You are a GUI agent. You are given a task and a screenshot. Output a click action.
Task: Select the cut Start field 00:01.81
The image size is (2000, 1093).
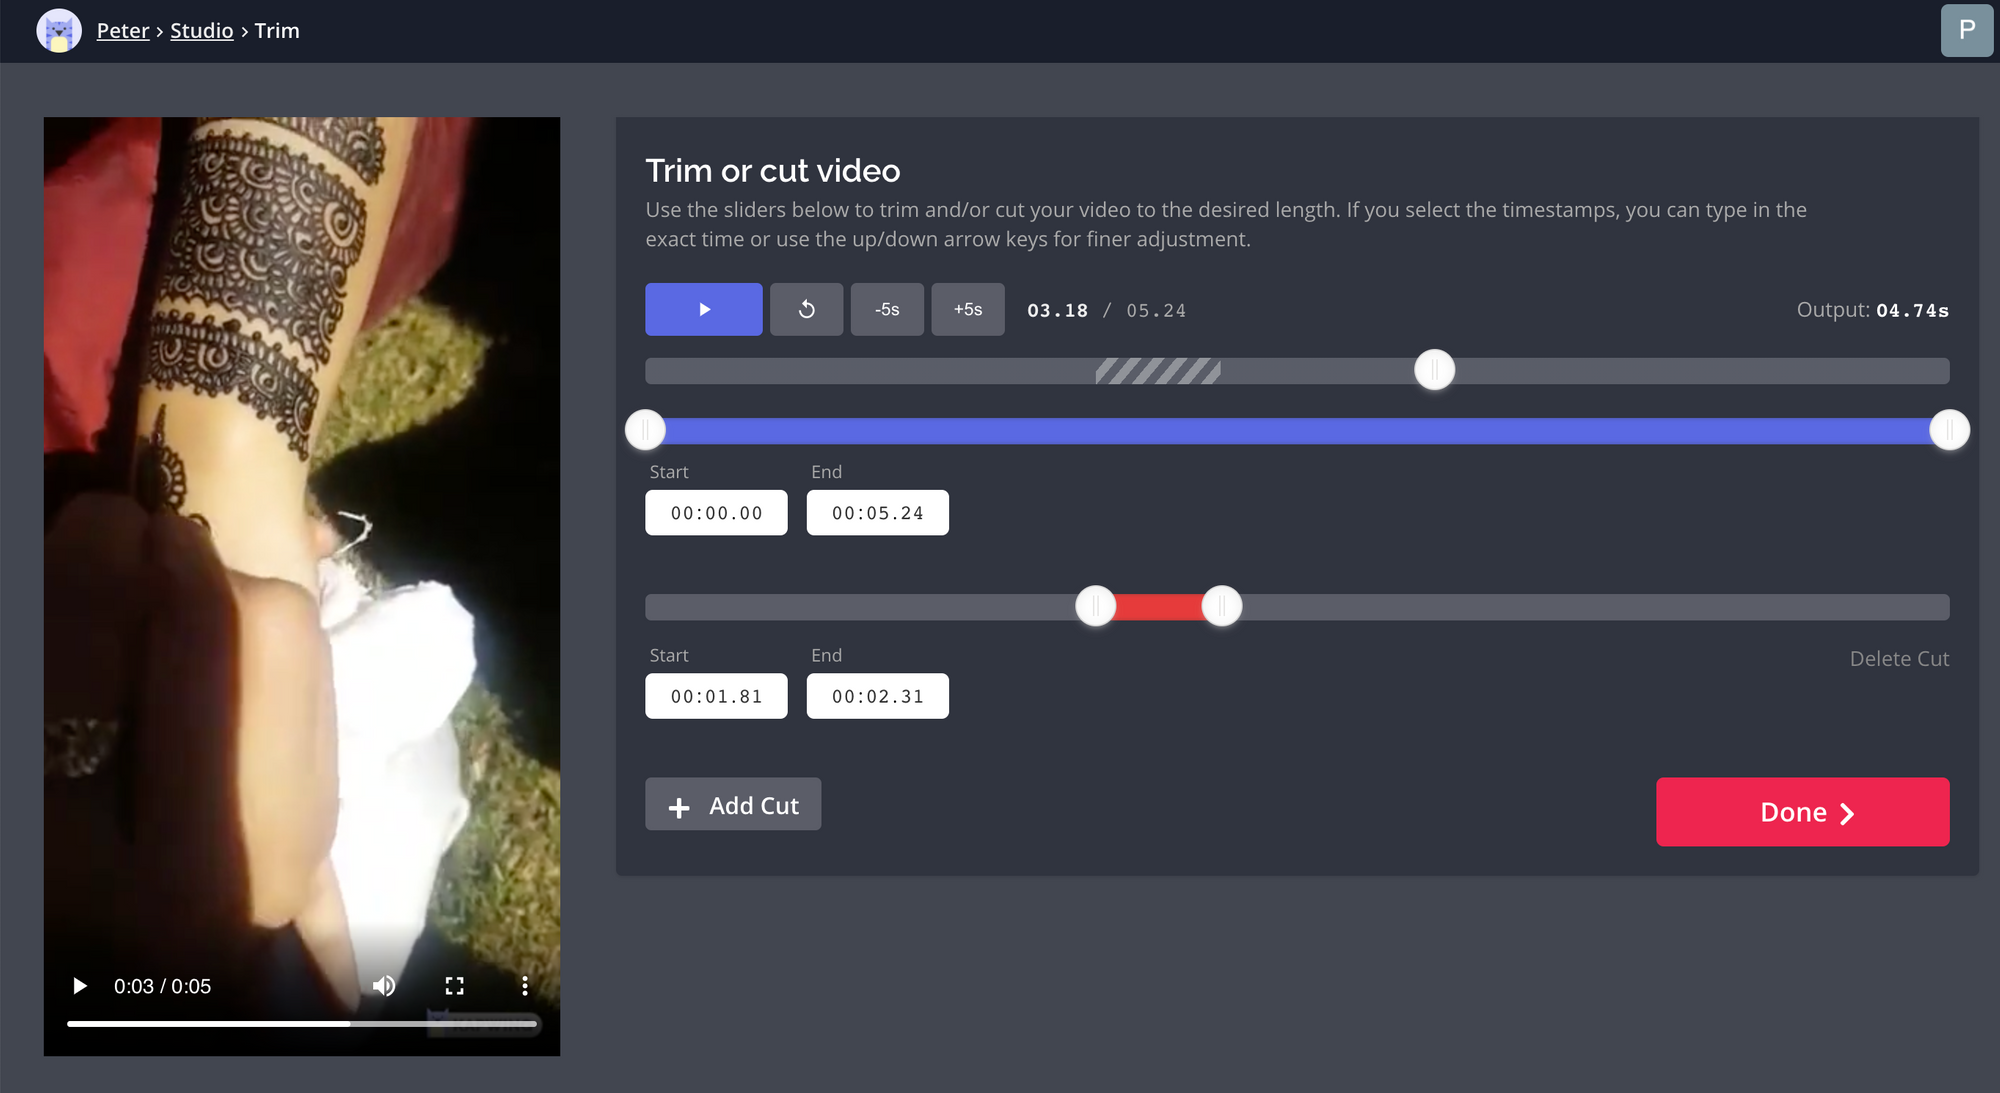pyautogui.click(x=716, y=696)
